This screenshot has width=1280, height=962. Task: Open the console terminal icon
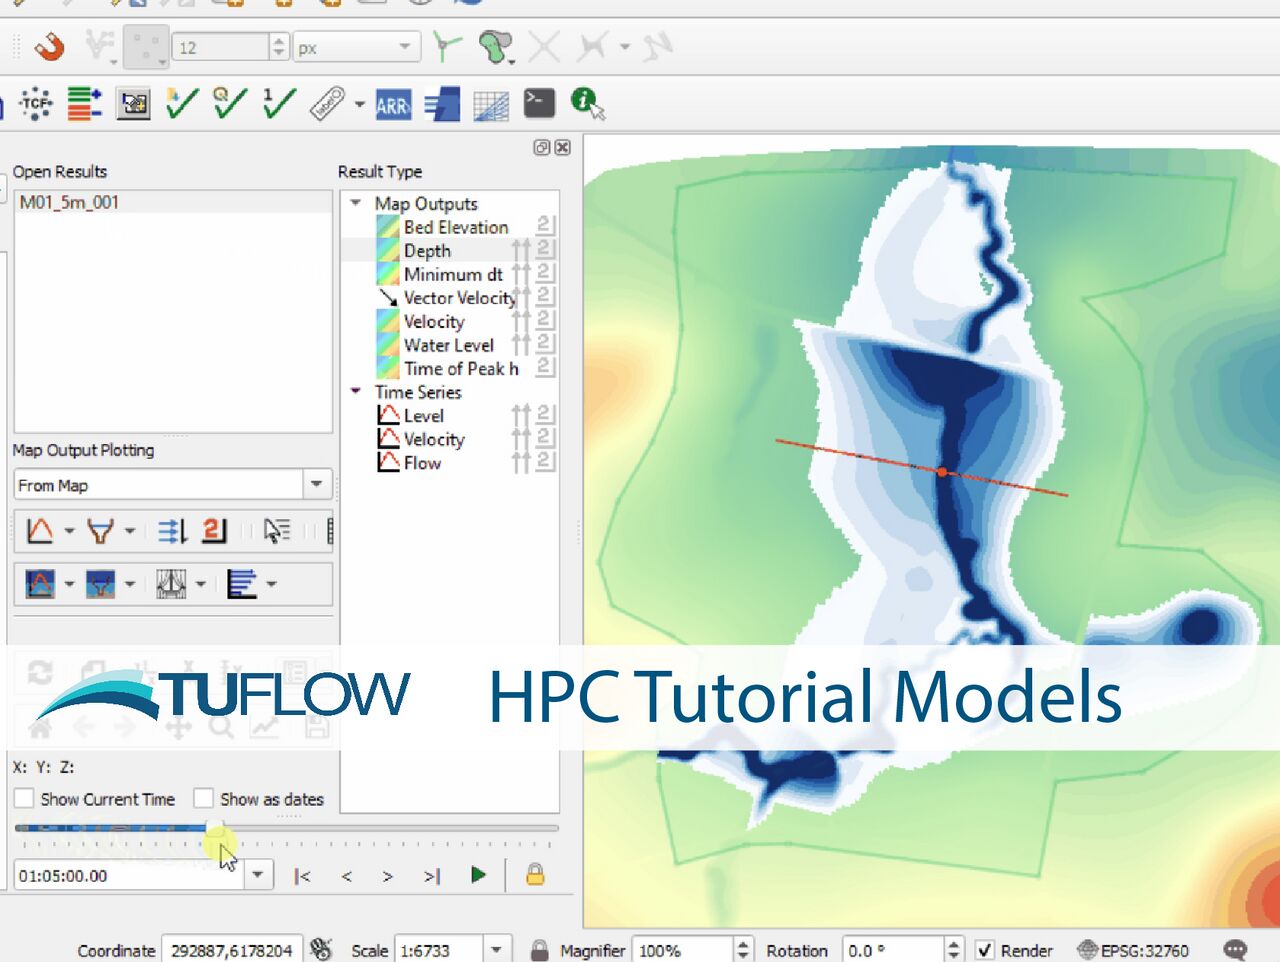tap(539, 103)
